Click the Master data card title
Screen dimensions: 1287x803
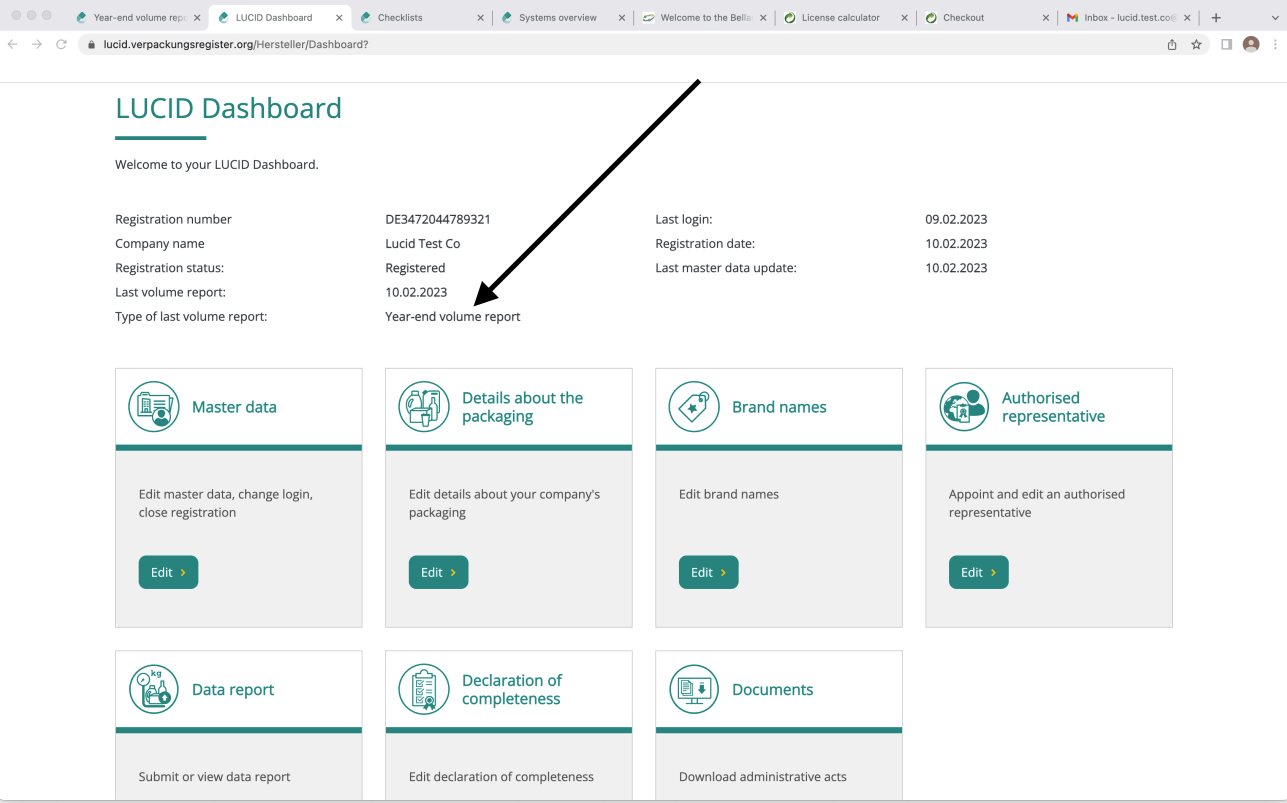(234, 407)
